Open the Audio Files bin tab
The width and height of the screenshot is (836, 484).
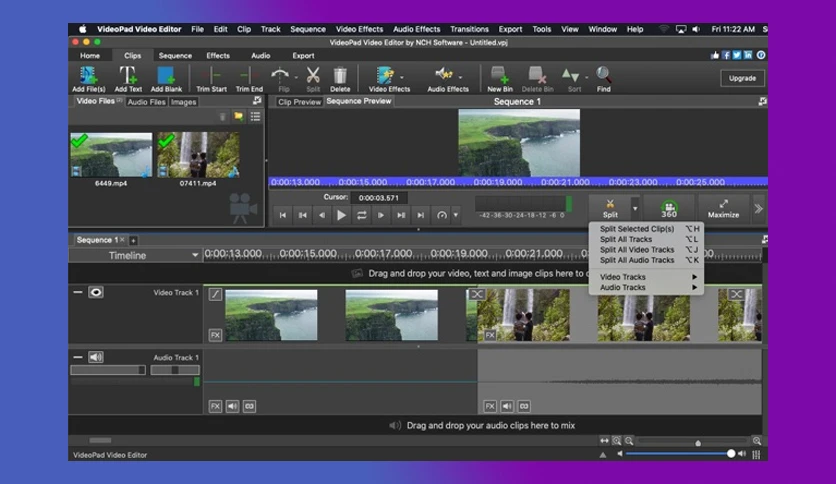tap(146, 102)
